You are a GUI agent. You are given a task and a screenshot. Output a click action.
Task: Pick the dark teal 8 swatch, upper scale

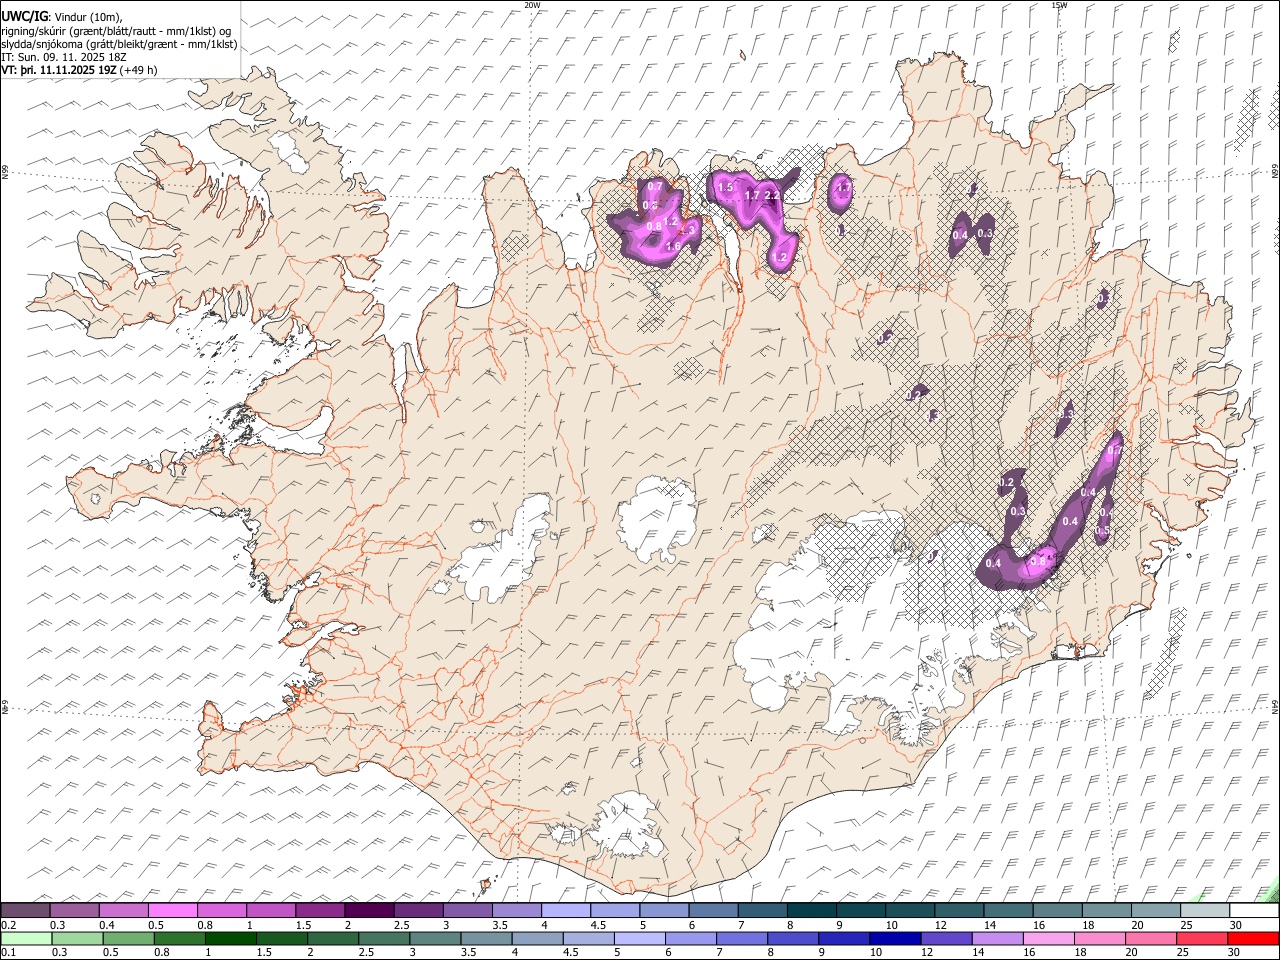(x=810, y=911)
